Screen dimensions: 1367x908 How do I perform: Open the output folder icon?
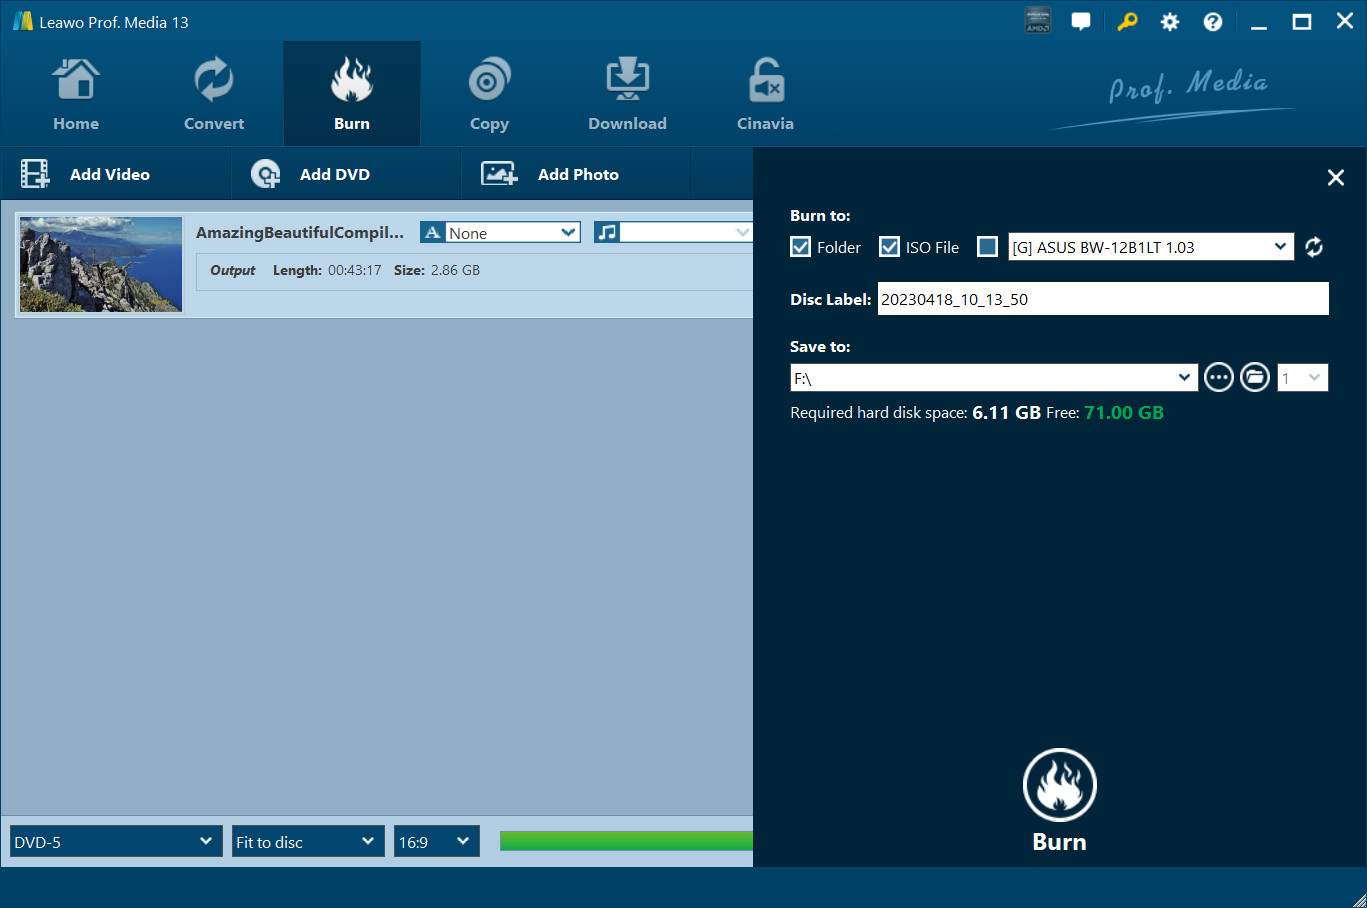[1255, 377]
